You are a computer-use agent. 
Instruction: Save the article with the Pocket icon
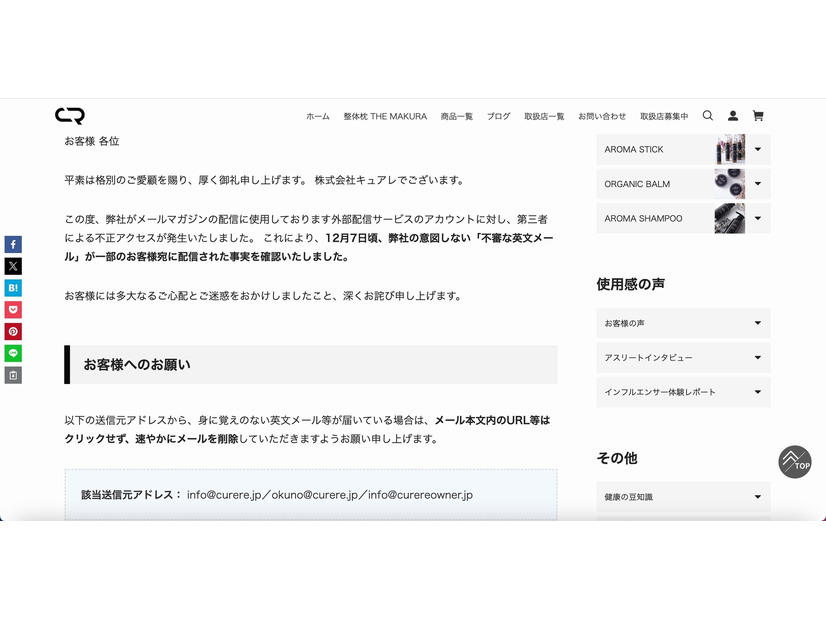(12, 310)
